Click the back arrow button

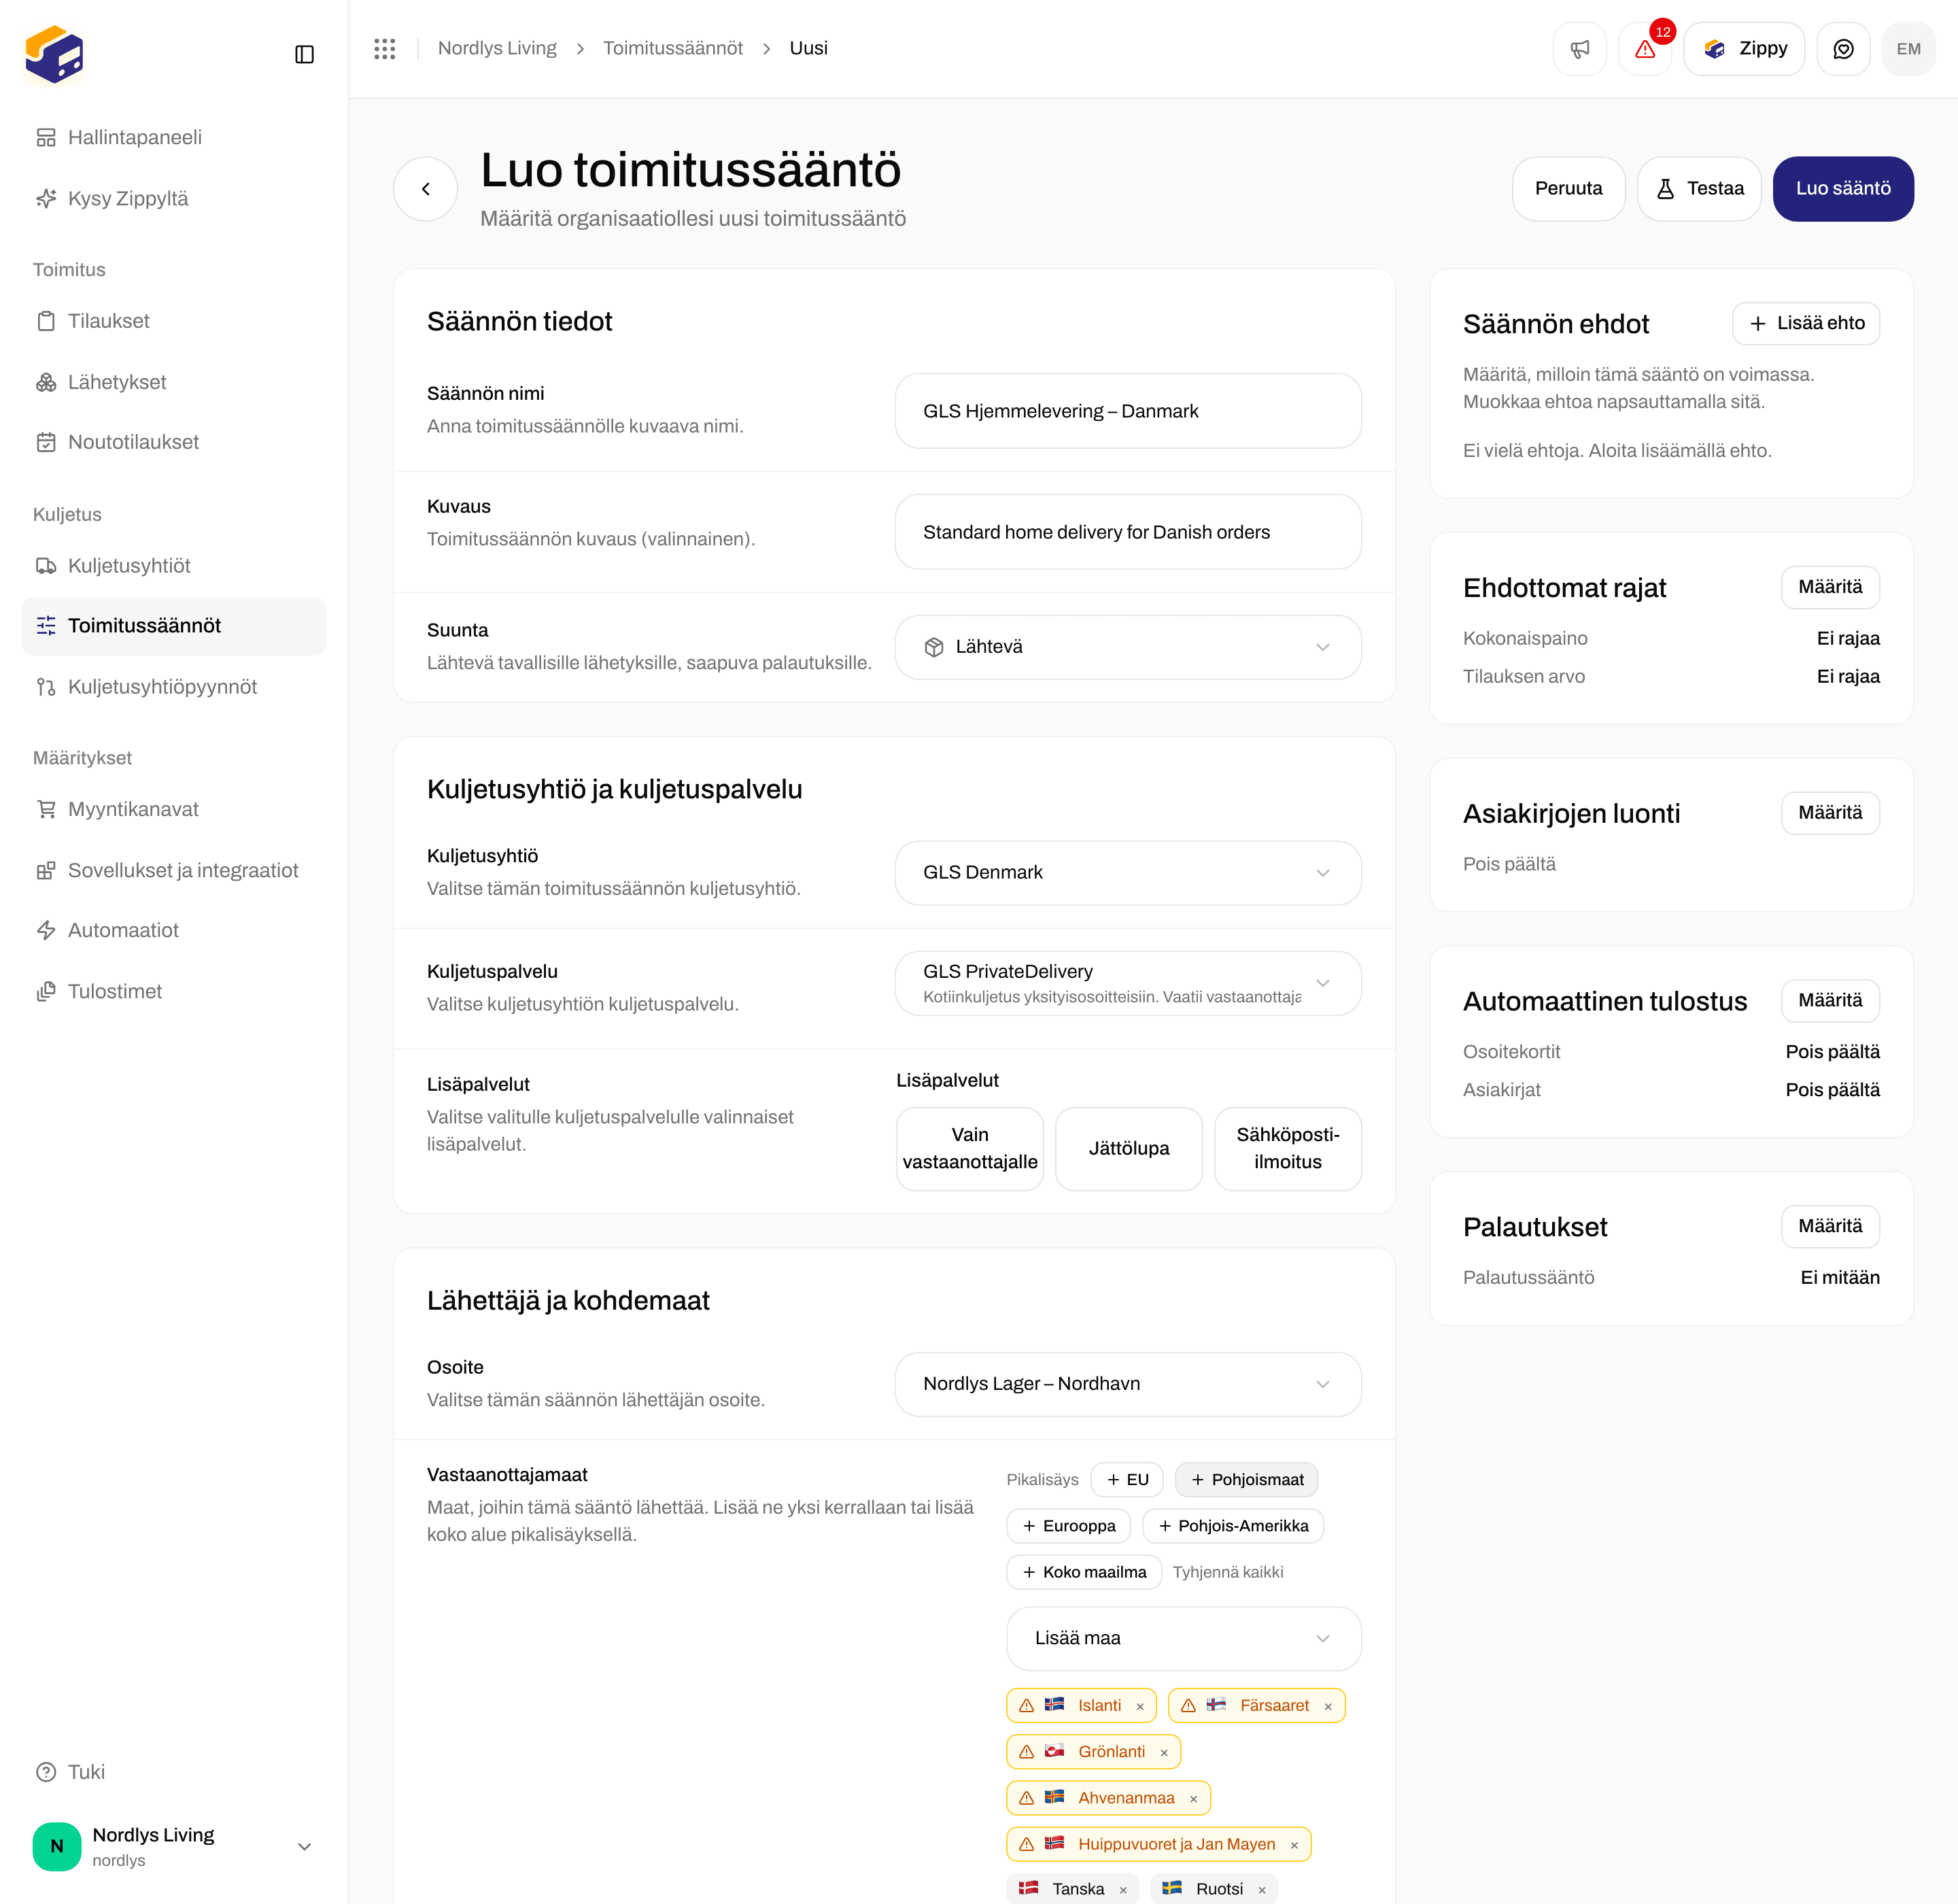pyautogui.click(x=426, y=189)
